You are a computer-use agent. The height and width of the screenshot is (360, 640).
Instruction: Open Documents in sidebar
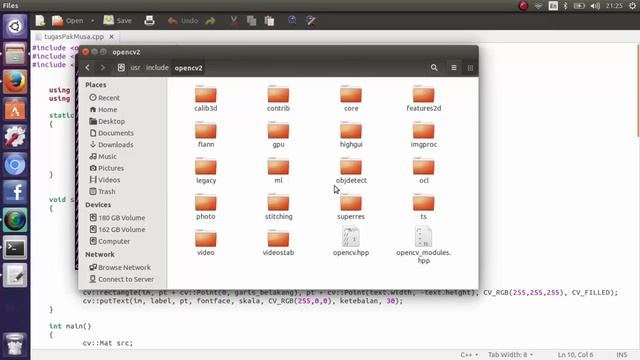coord(111,133)
